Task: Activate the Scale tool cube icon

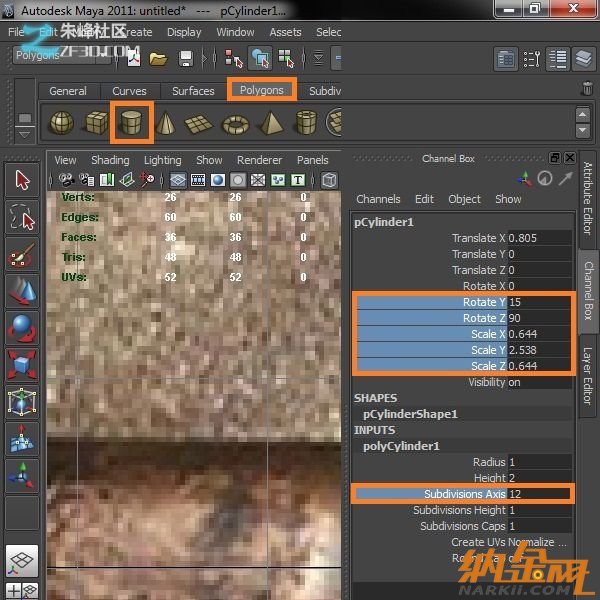Action: (x=22, y=365)
